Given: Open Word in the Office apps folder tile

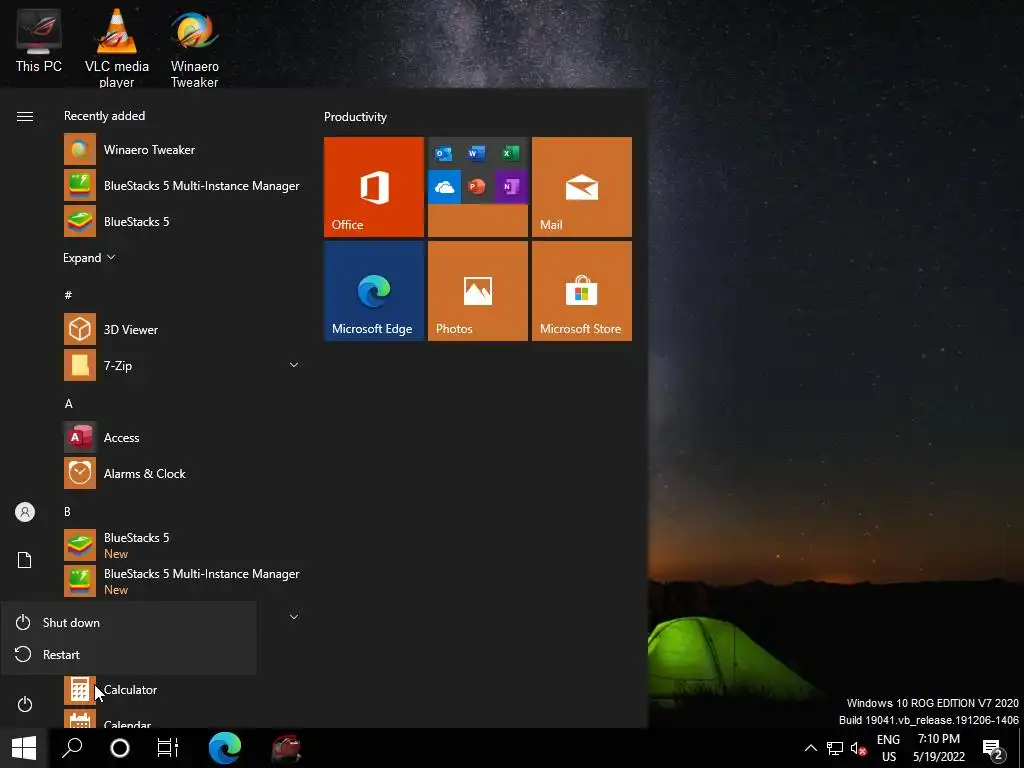Looking at the screenshot, I should click(x=477, y=153).
